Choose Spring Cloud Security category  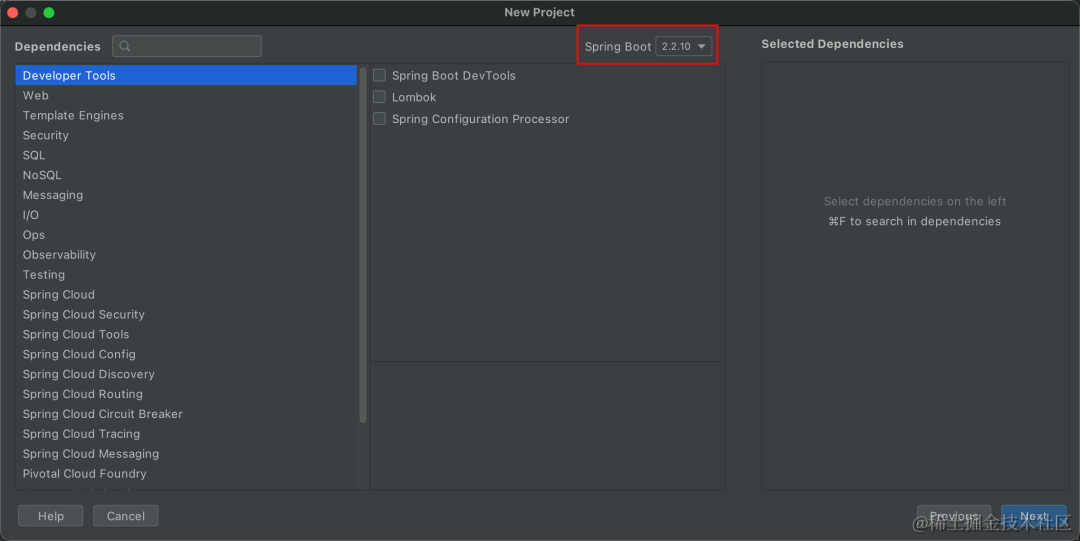pyautogui.click(x=186, y=314)
